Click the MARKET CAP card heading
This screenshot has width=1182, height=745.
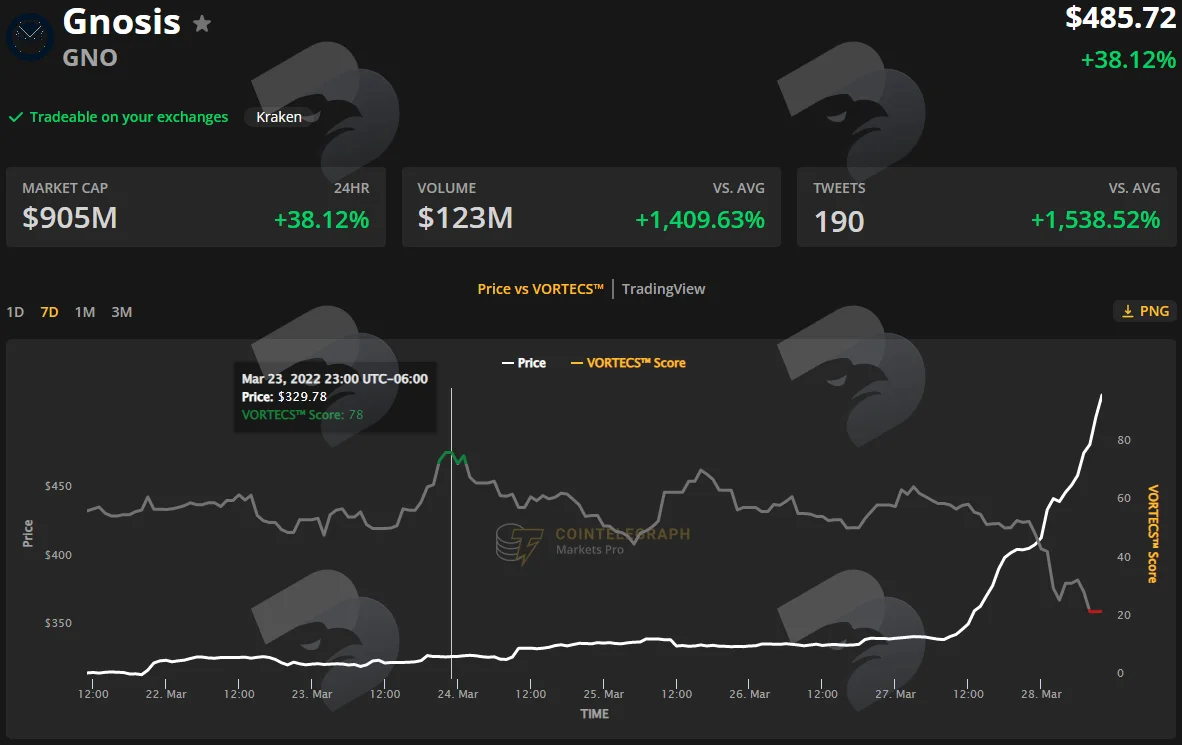65,188
